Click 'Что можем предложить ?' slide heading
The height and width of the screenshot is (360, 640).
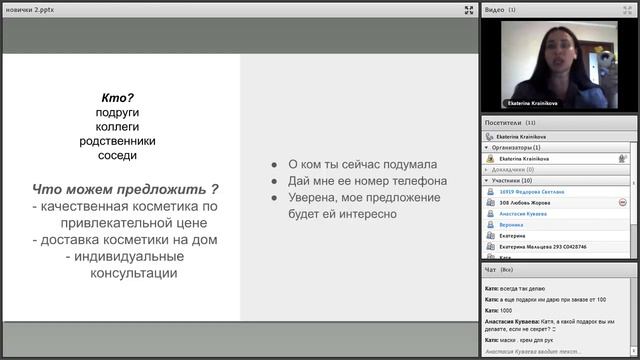[125, 189]
